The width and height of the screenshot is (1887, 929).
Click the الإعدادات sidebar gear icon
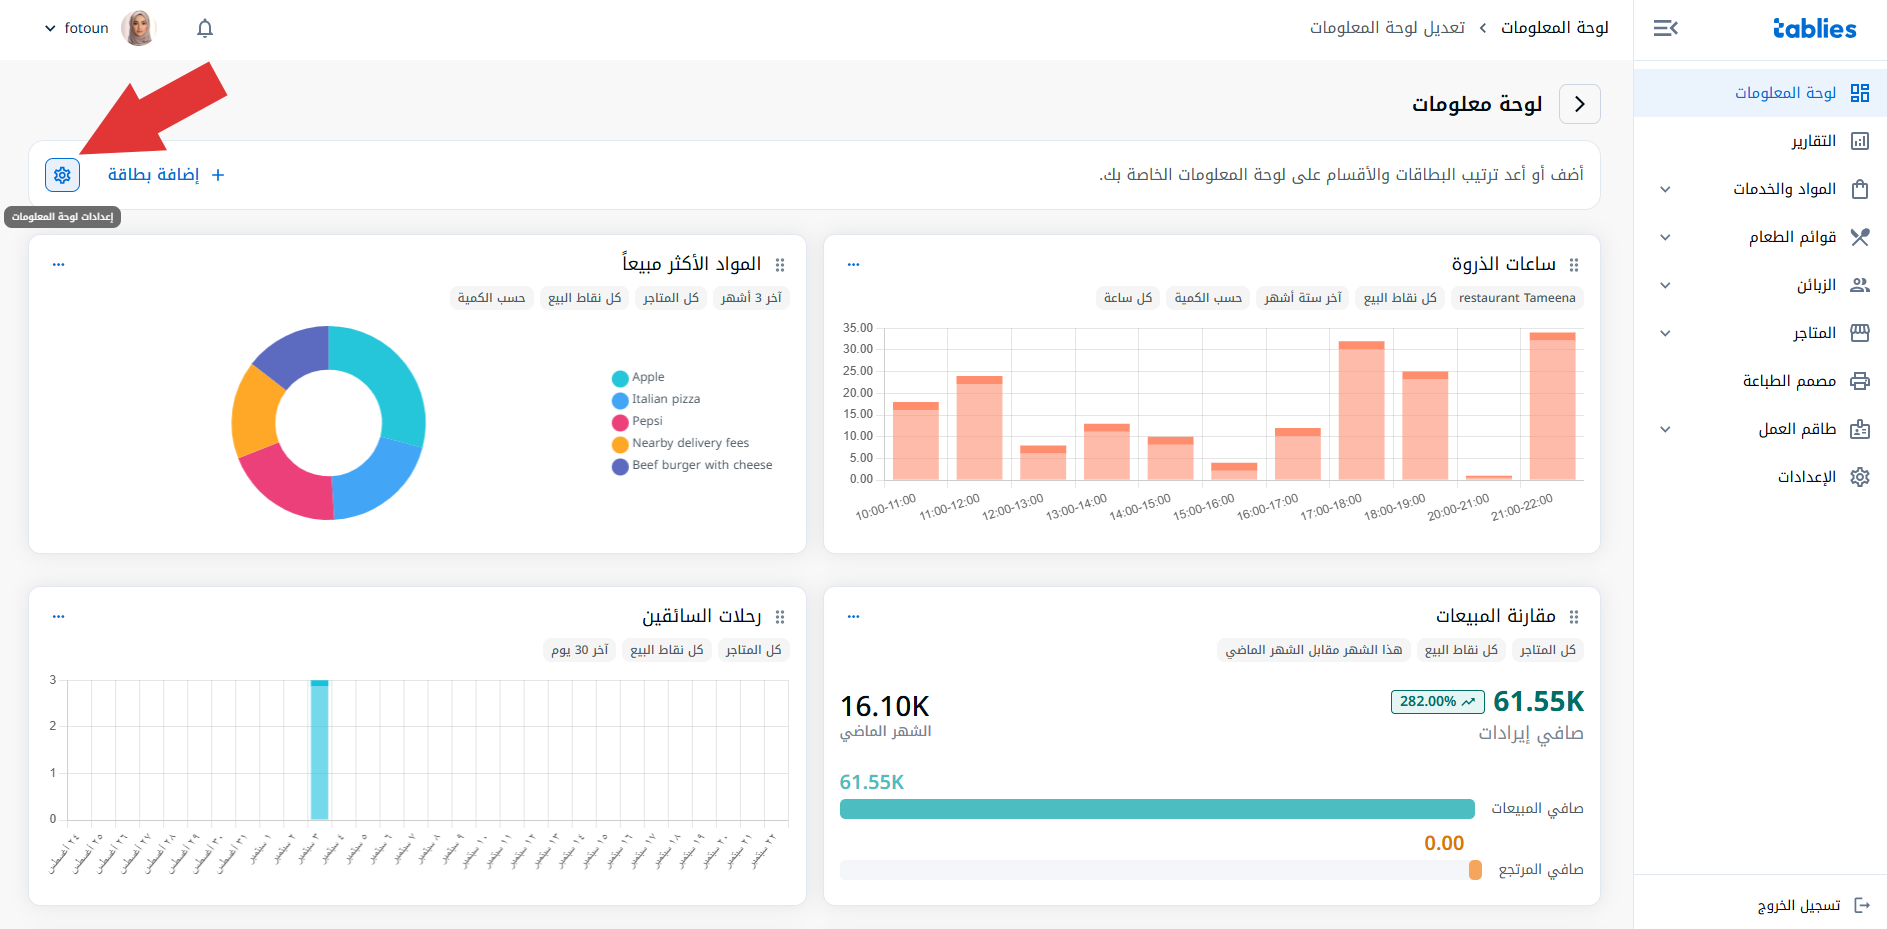pyautogui.click(x=1860, y=477)
